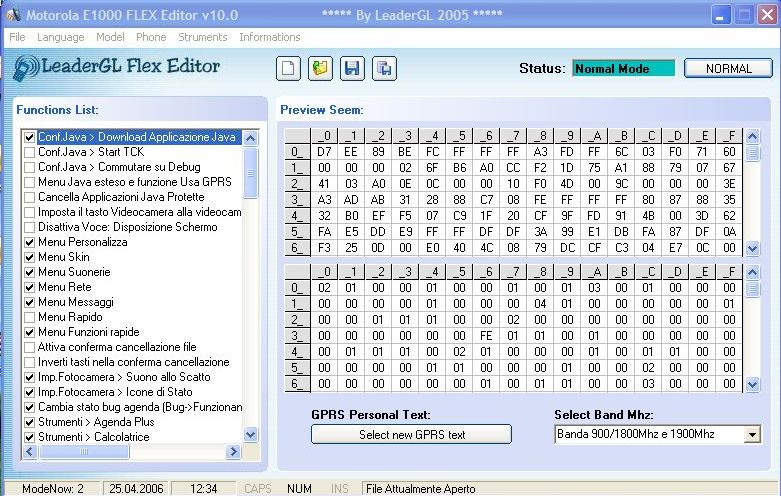Click the Functions List horizontal scrollbar thumb
This screenshot has height=496, width=781.
[84, 452]
